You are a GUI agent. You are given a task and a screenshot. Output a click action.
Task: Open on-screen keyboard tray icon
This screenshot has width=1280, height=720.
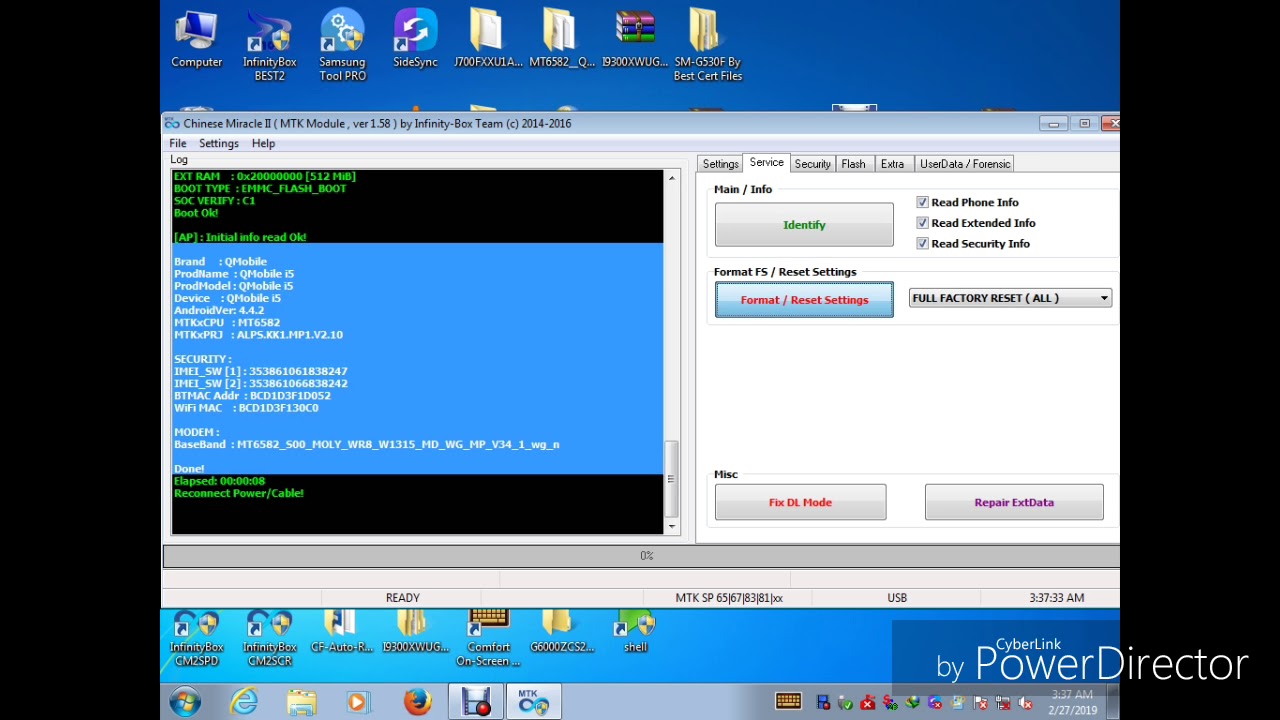[788, 702]
